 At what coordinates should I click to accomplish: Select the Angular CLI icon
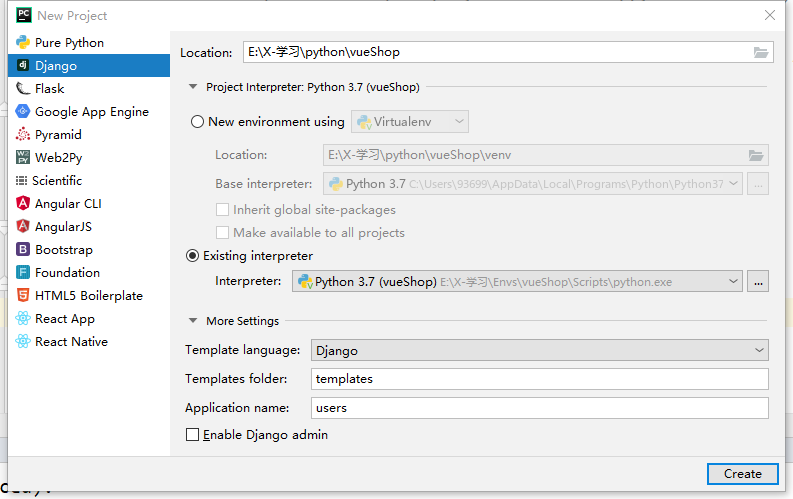[x=23, y=203]
